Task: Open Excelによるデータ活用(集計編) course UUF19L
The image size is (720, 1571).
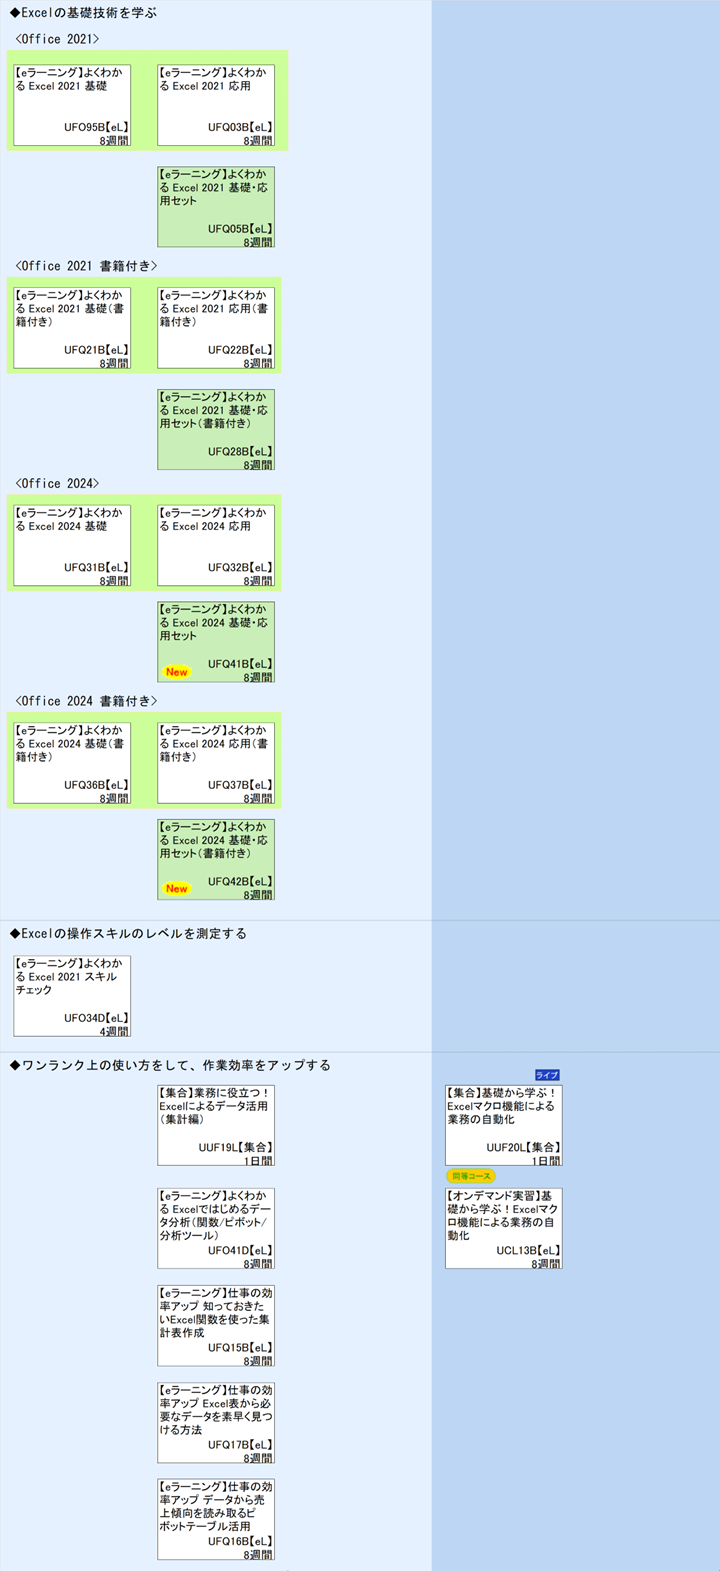Action: pos(216,1126)
